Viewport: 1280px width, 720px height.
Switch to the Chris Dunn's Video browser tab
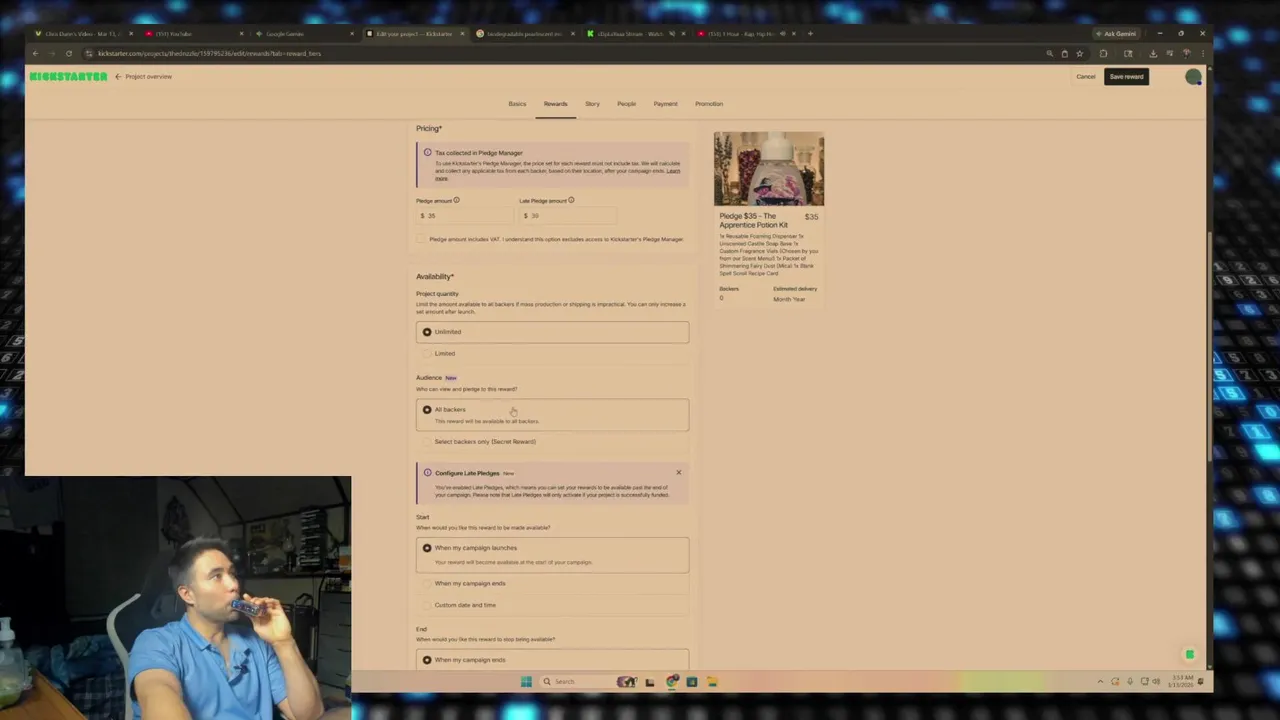click(x=82, y=34)
